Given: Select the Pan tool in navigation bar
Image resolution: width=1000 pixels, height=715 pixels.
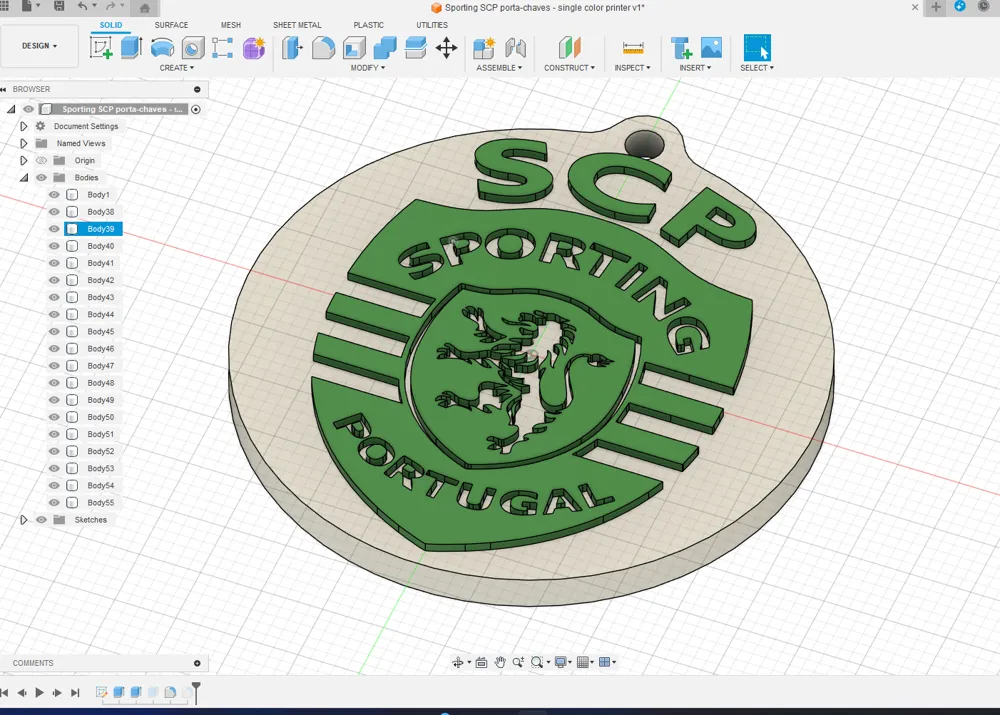Looking at the screenshot, I should [x=500, y=662].
